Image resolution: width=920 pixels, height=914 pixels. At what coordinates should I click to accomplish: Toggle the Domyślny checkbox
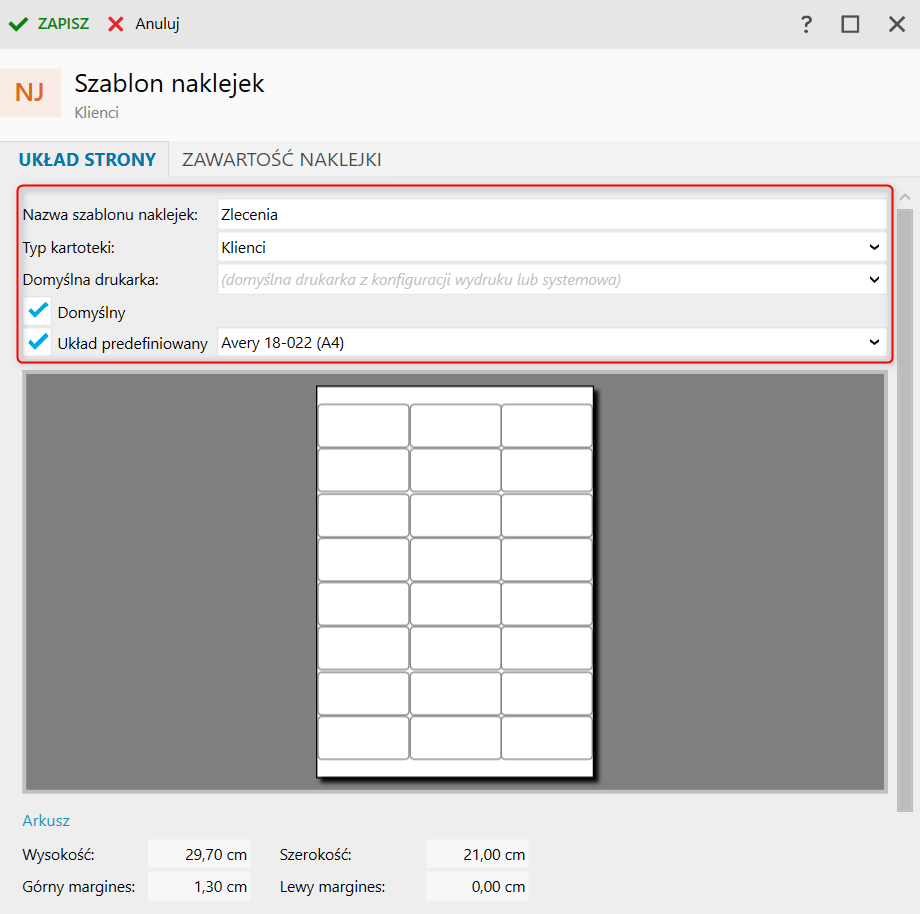38,312
